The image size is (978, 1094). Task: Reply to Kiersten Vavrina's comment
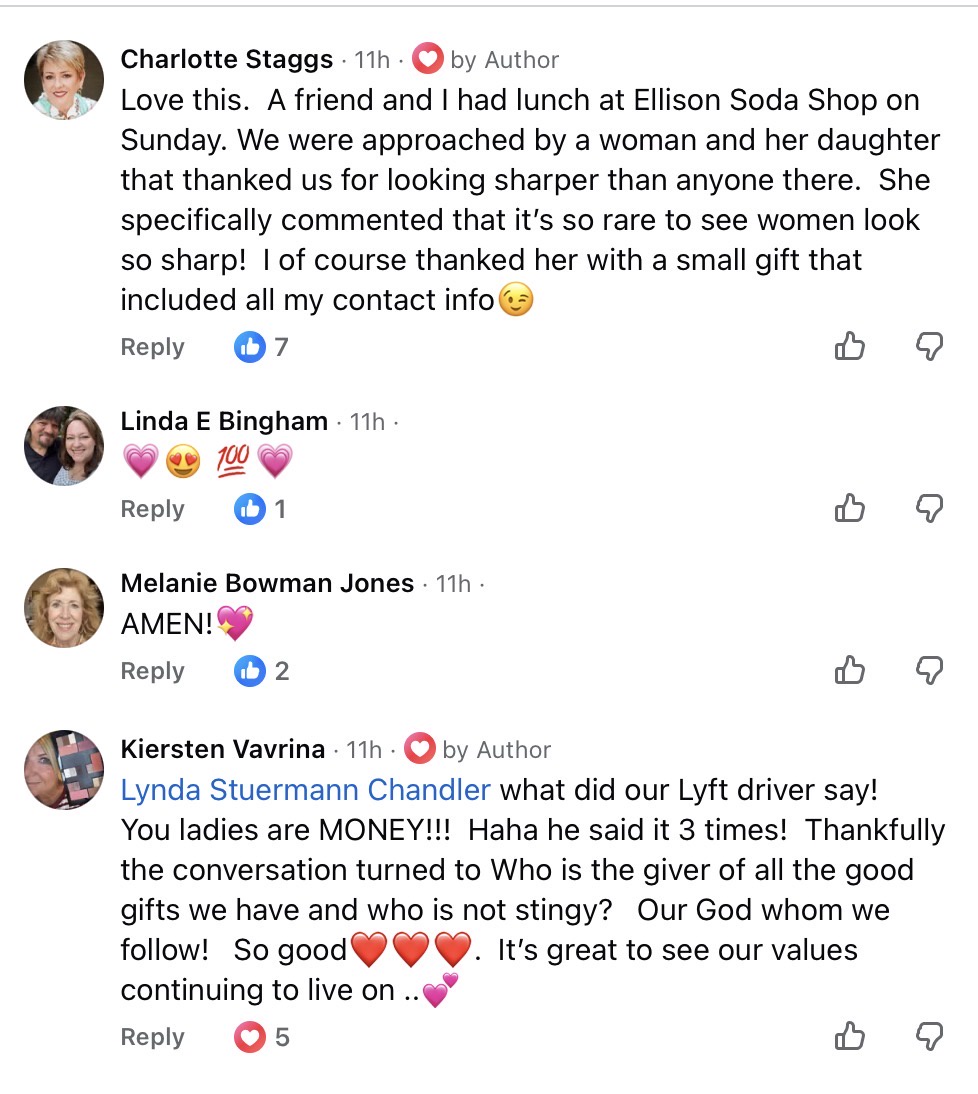[152, 1037]
